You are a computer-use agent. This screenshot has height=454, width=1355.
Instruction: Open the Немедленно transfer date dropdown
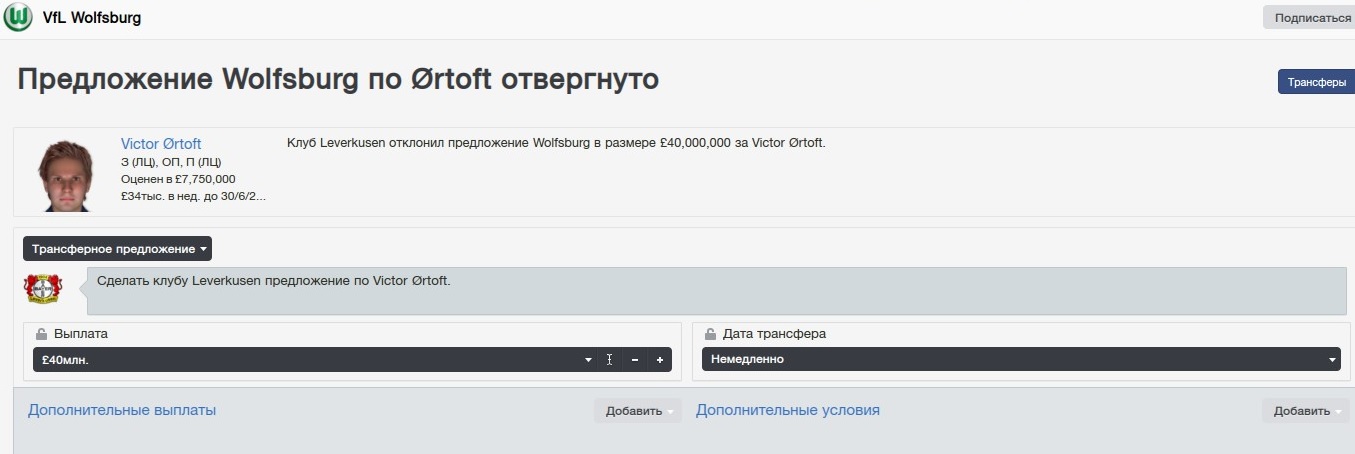point(1020,360)
